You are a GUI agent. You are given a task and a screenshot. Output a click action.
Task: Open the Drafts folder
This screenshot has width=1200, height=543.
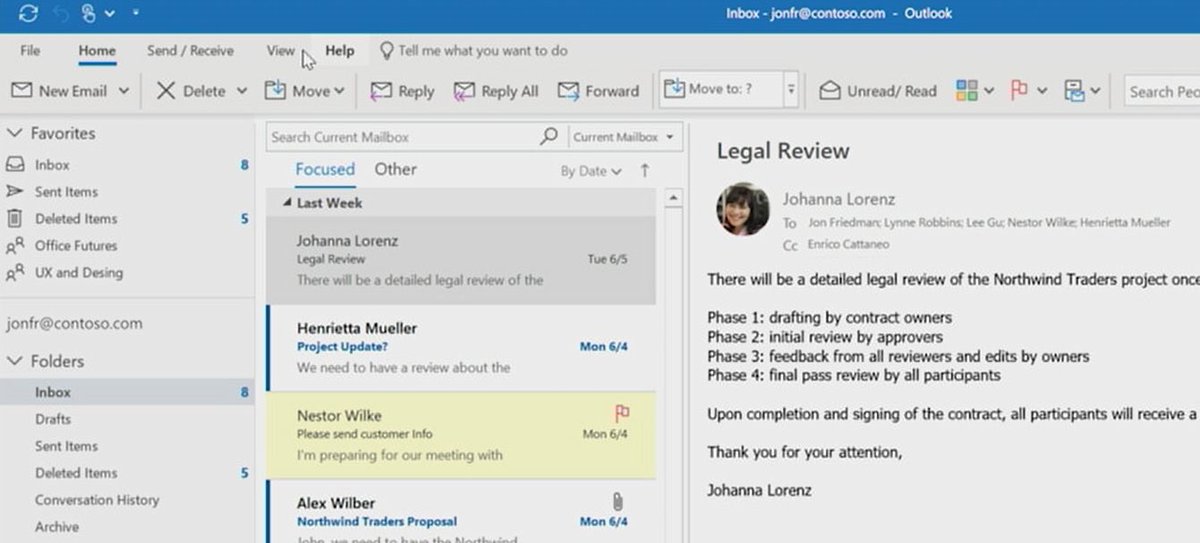point(53,420)
